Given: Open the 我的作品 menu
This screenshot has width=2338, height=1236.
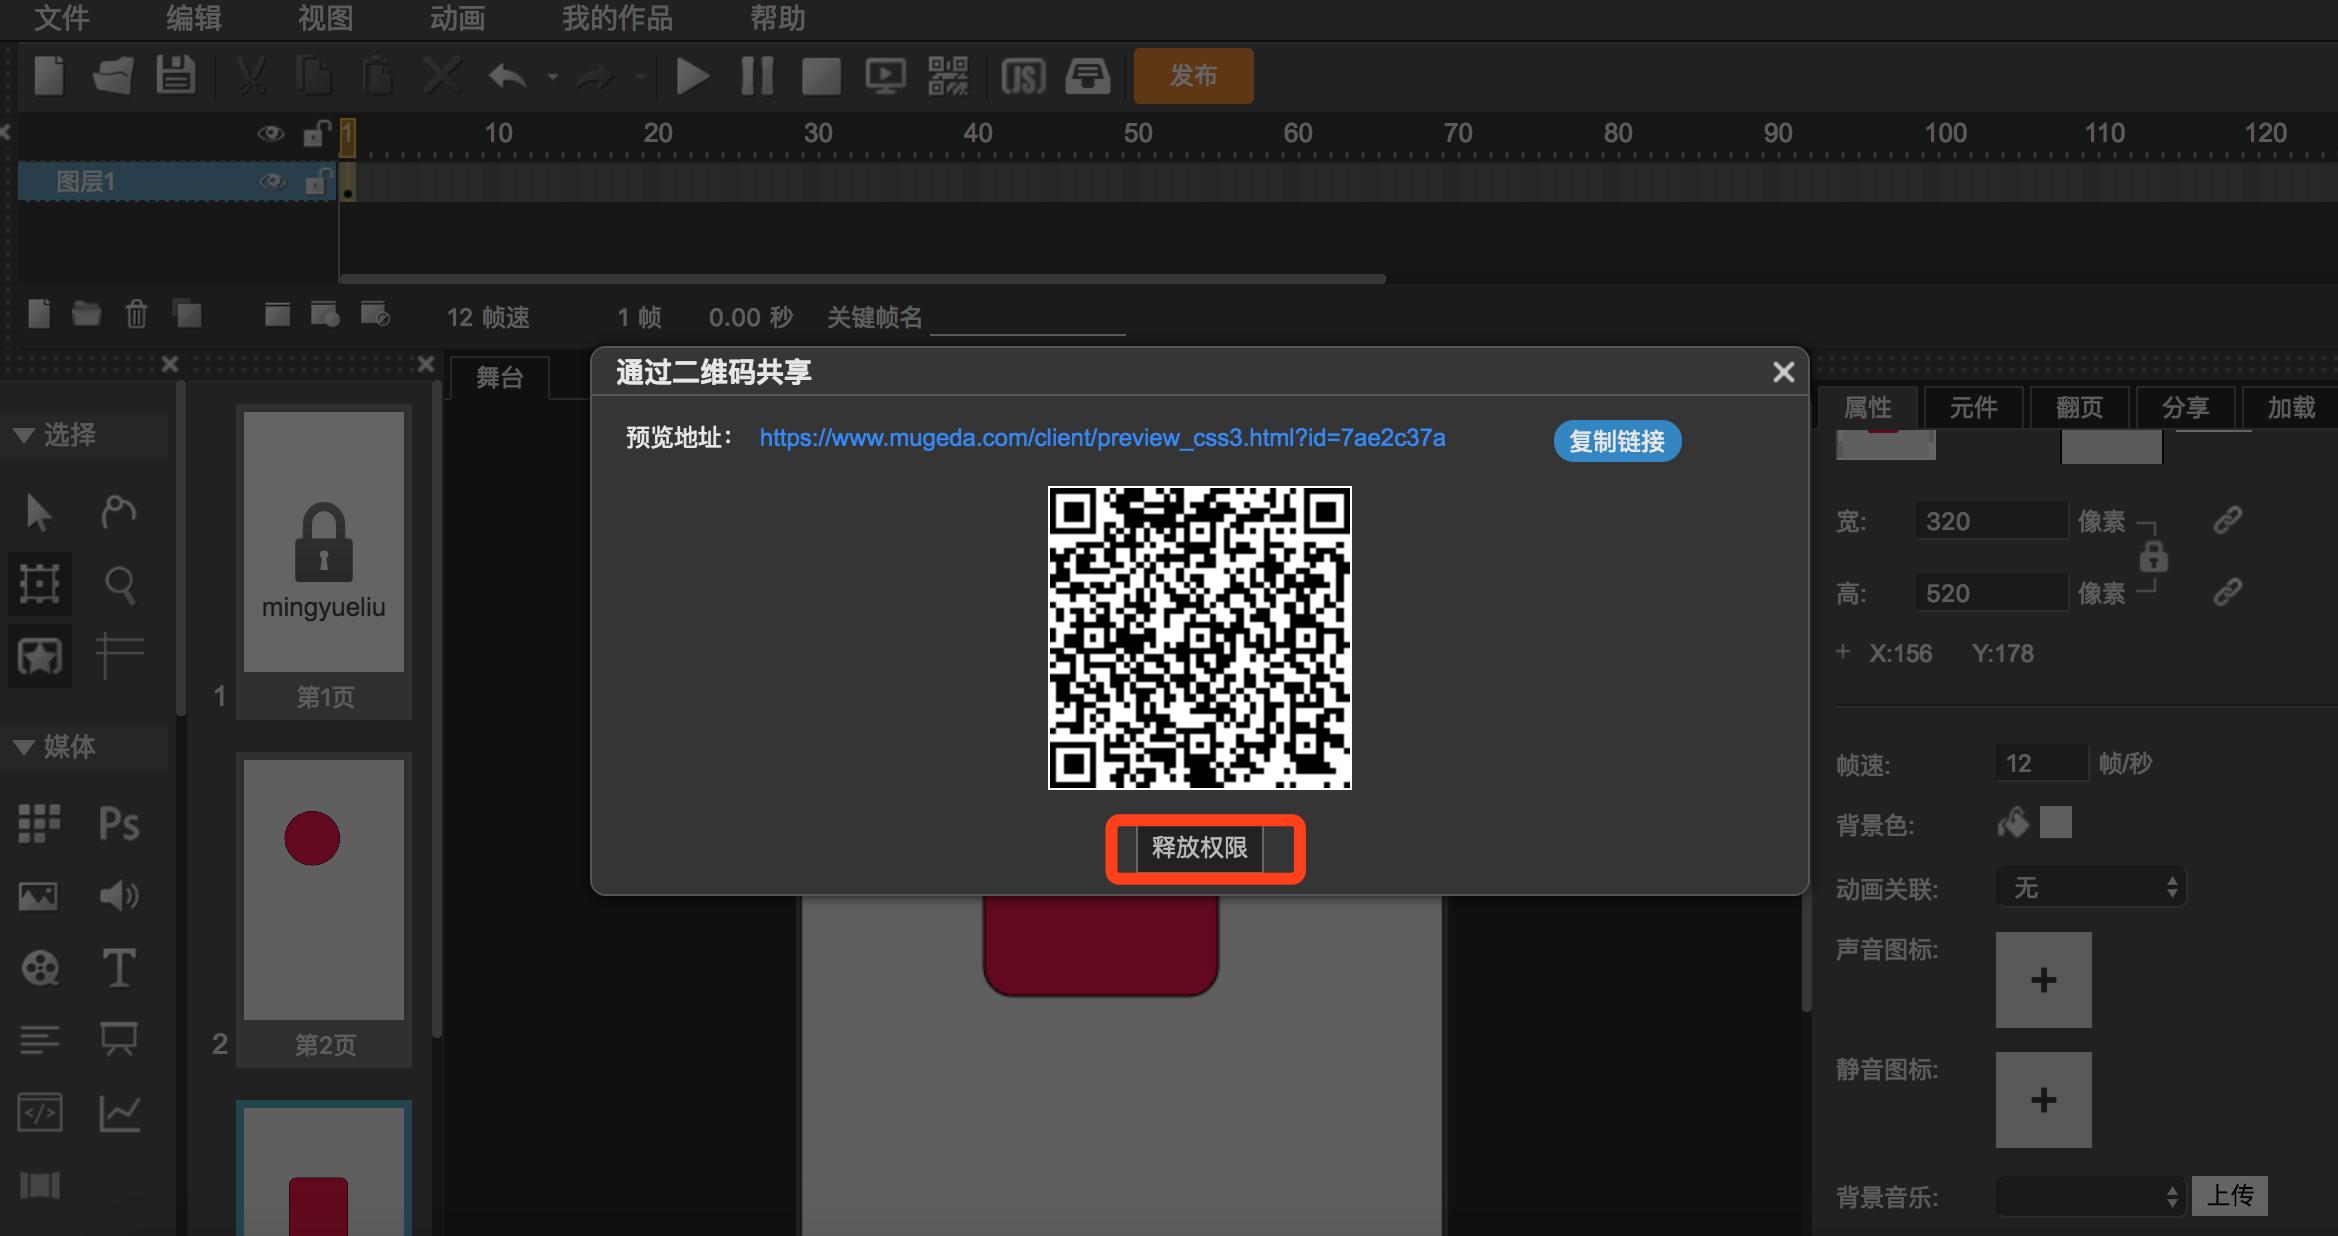Looking at the screenshot, I should tap(617, 18).
